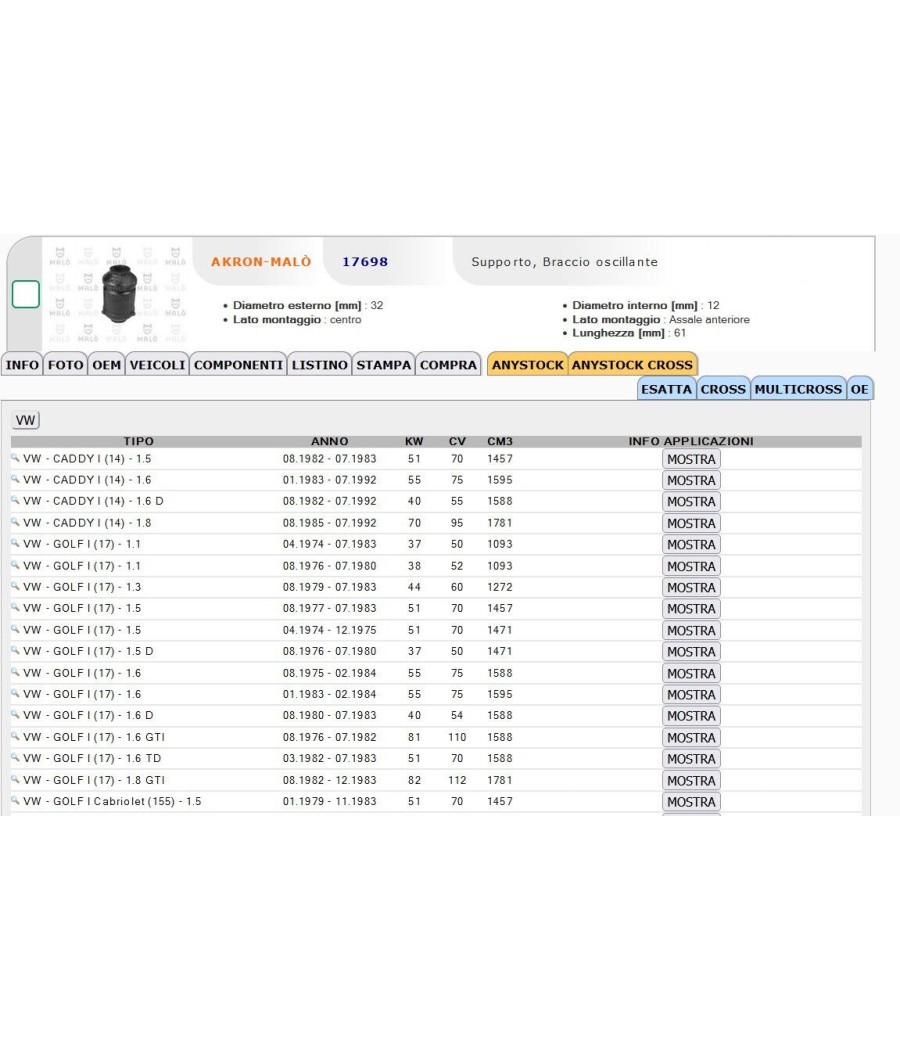This screenshot has width=900, height=1050.
Task: Click the product thumbnail of the bushing
Action: coord(119,294)
